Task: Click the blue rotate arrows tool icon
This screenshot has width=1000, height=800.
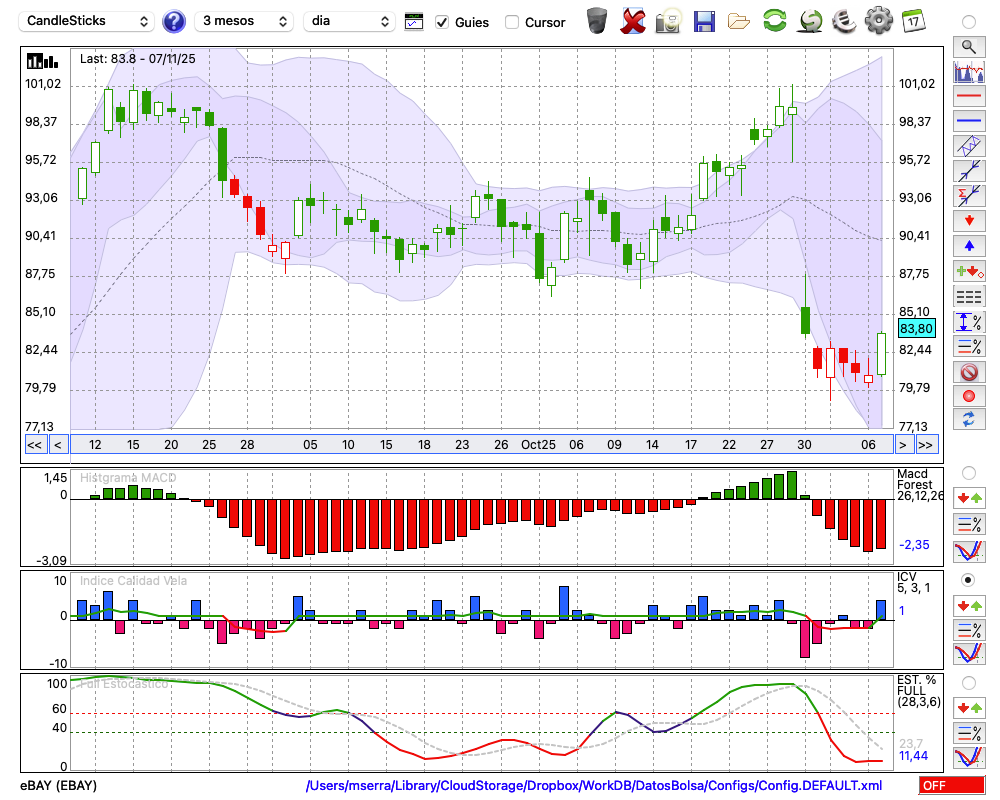Action: tap(969, 420)
